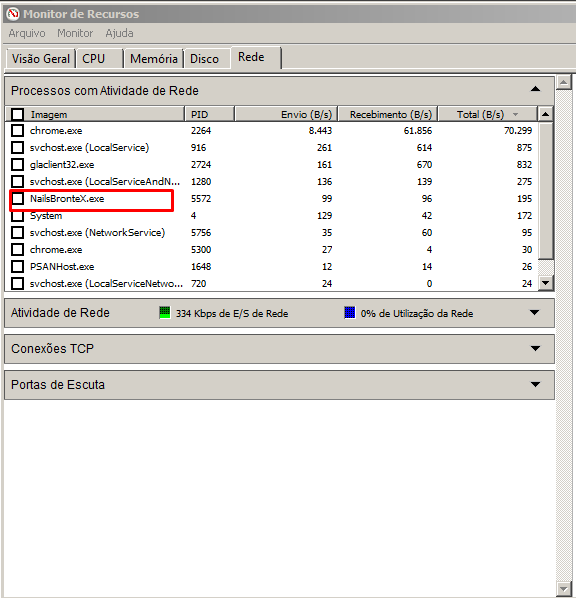Click the process list scroll-down arrow
The image size is (576, 598).
pyautogui.click(x=545, y=283)
